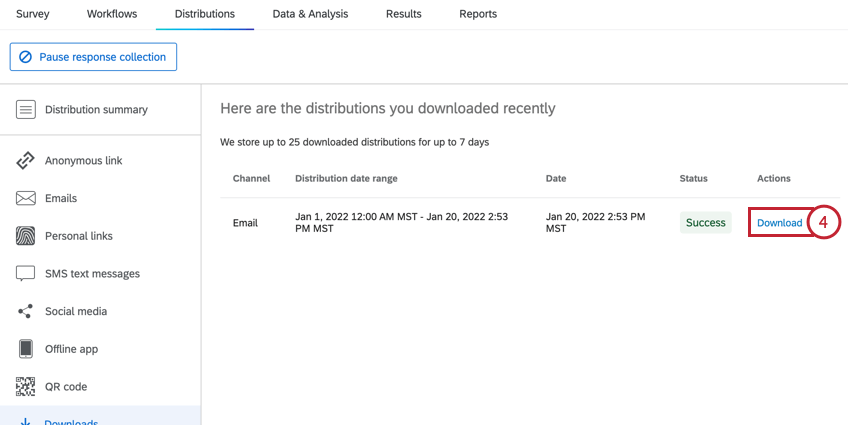Viewport: 848px width, 425px height.
Task: Click the Distribution summary list icon
Action: click(26, 110)
